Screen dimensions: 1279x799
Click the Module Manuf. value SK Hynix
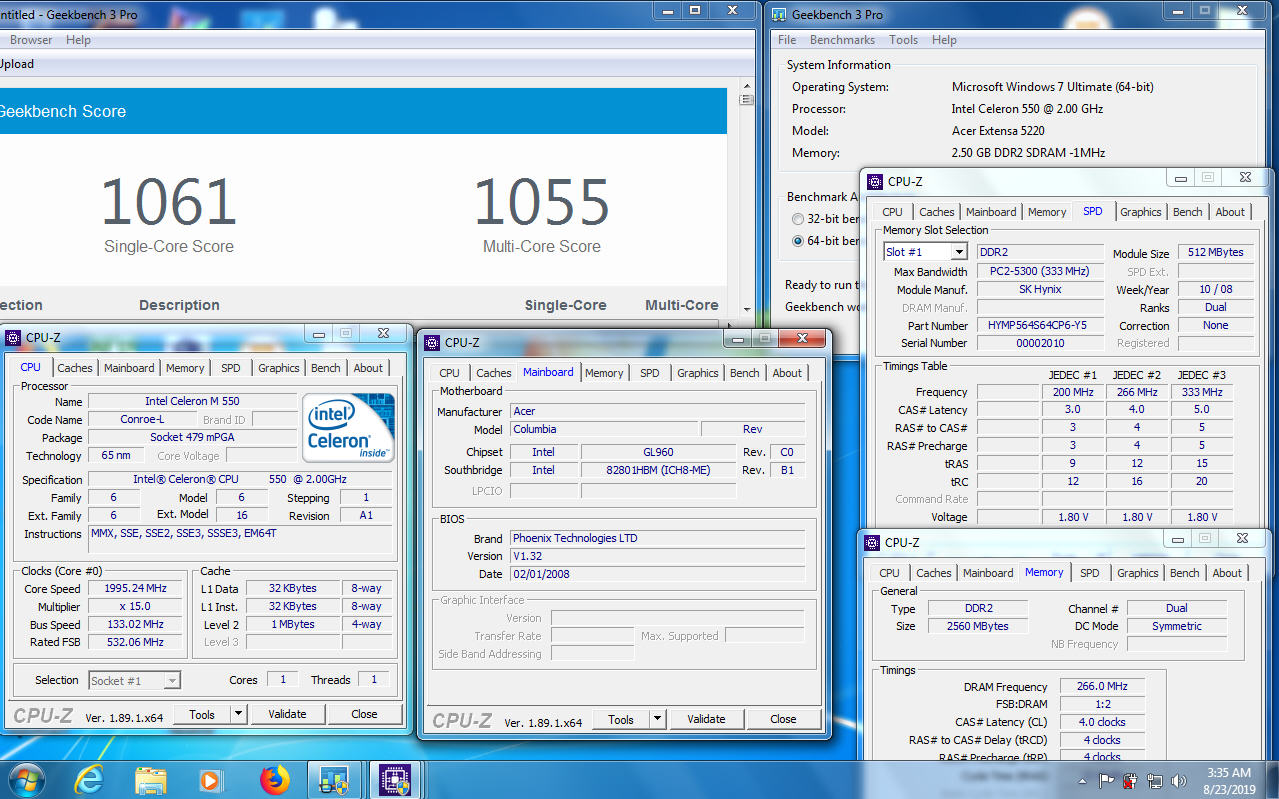(1040, 289)
